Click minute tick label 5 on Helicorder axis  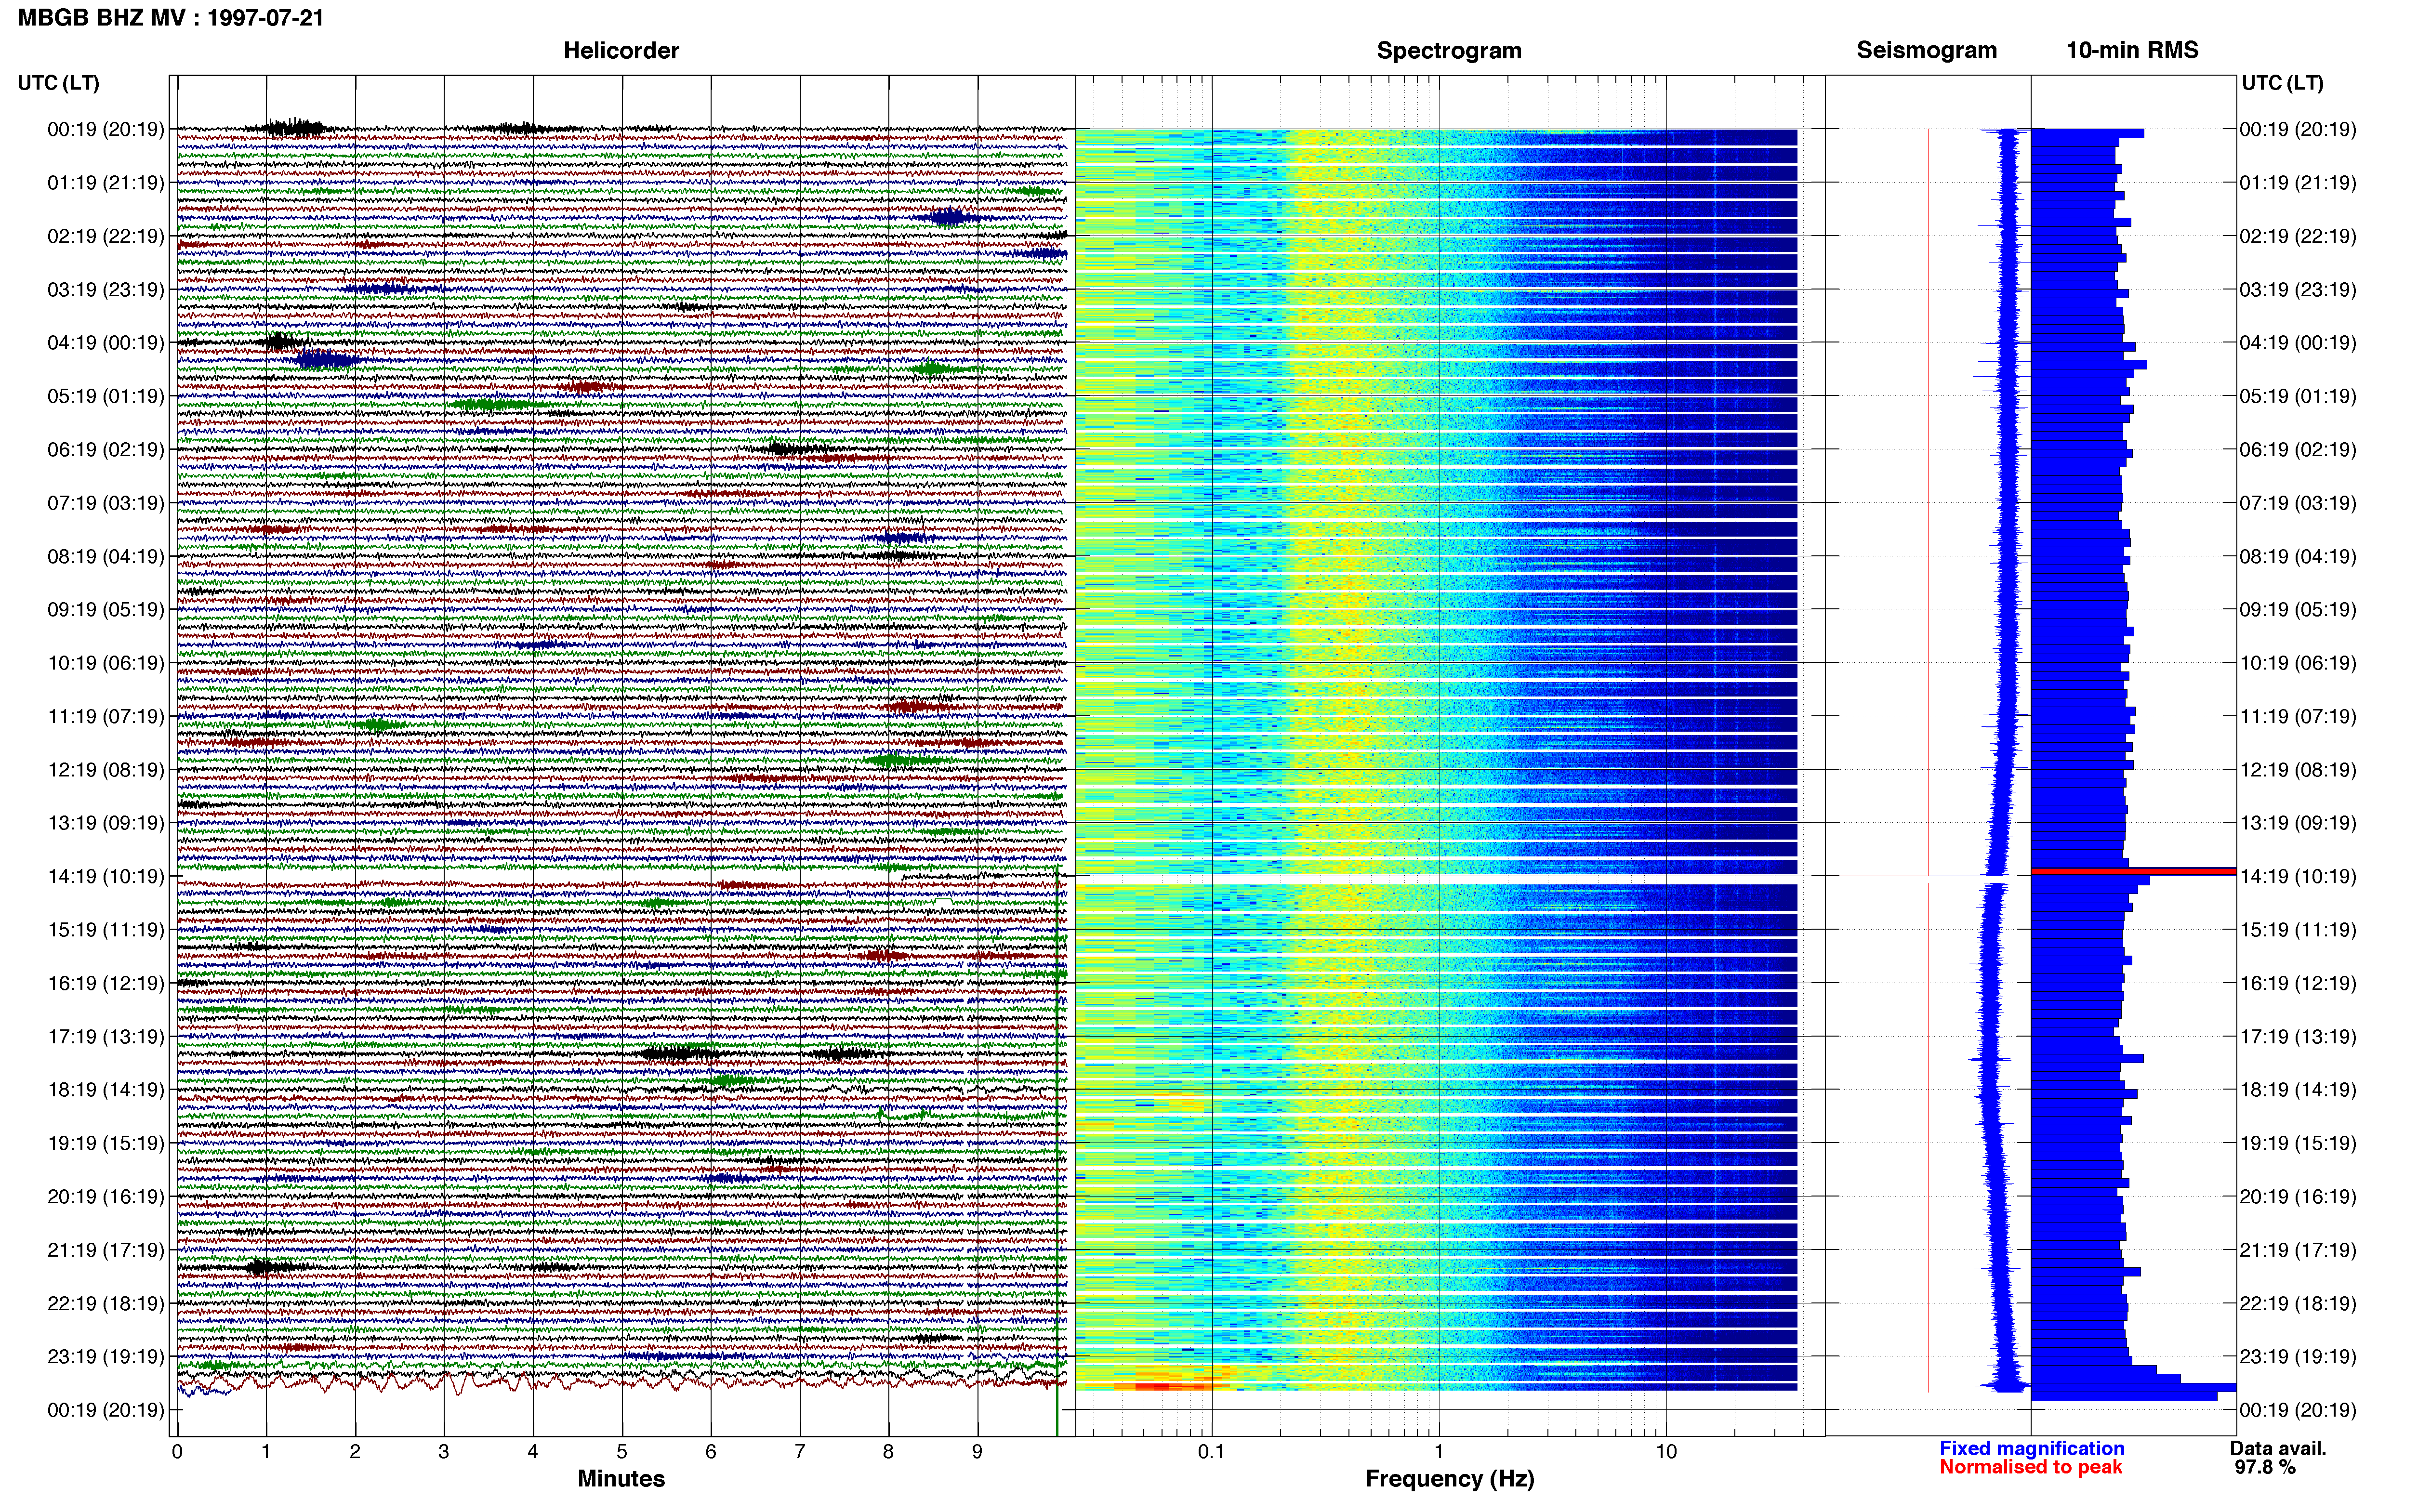point(622,1452)
